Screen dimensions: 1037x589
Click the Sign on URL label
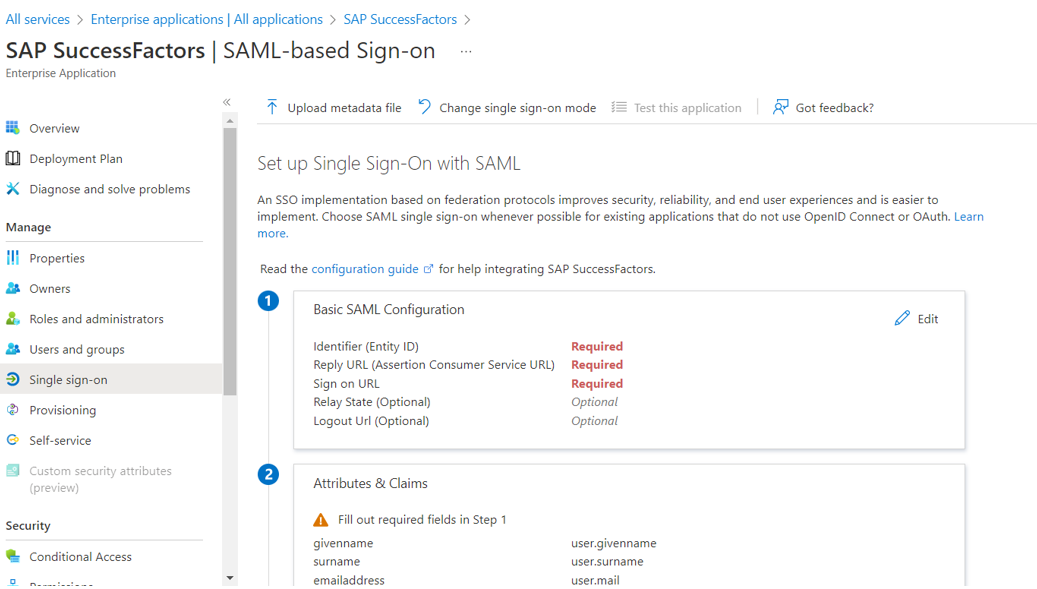[347, 383]
